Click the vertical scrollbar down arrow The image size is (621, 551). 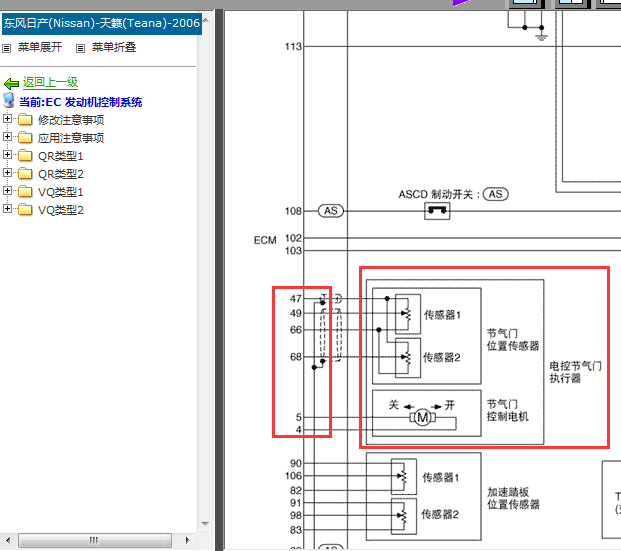[206, 524]
